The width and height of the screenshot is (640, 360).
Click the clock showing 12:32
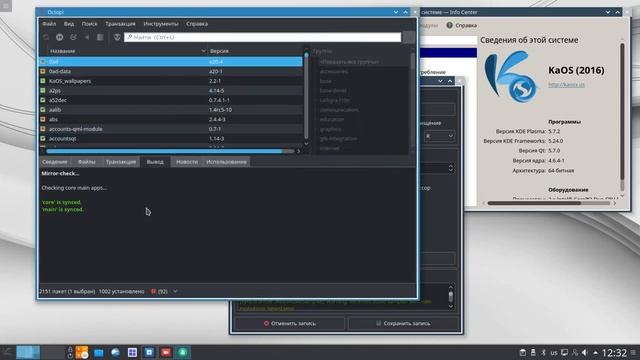tap(614, 353)
